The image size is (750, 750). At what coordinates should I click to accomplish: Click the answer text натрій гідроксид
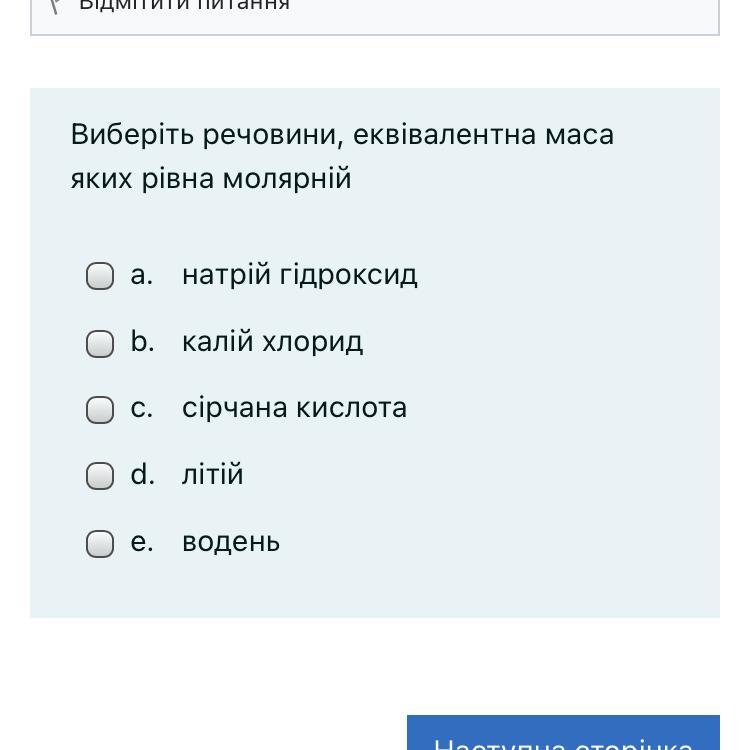299,275
